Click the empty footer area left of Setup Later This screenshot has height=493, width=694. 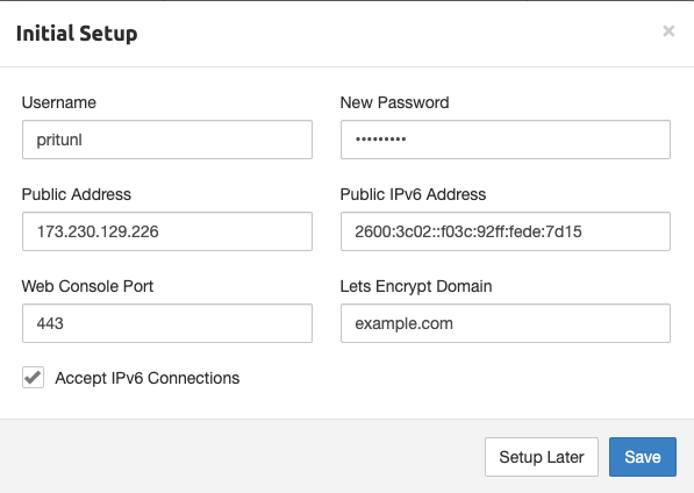(240, 457)
